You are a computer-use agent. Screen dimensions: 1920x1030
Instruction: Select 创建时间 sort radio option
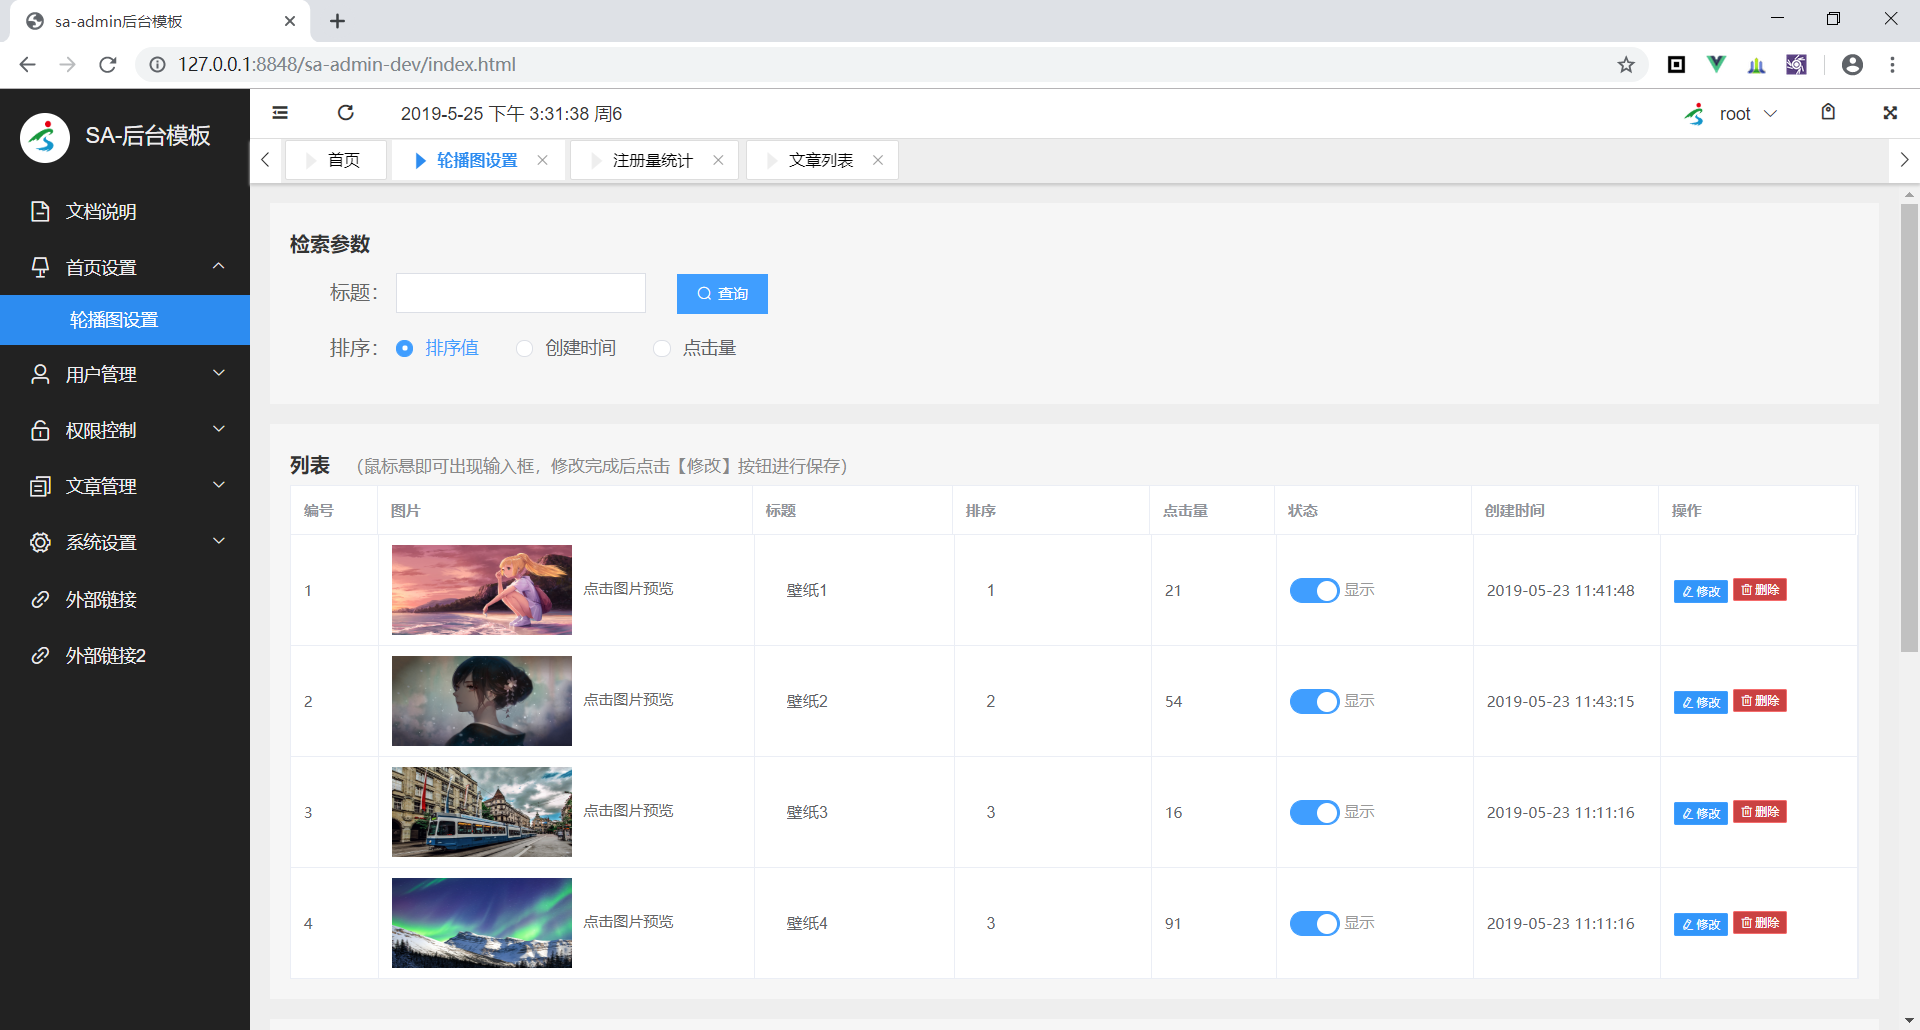566,348
